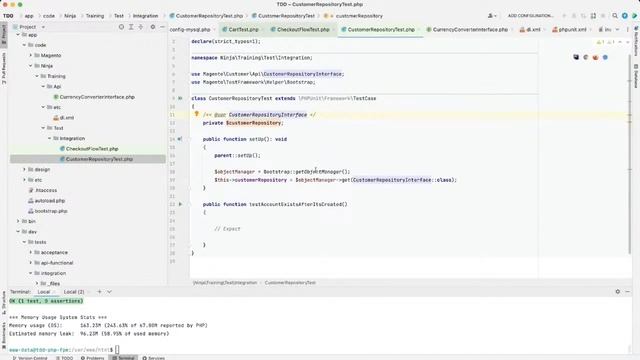Viewport: 640px width, 360px height.
Task: Open the terminal tabs dropdown chevron
Action: (109, 291)
